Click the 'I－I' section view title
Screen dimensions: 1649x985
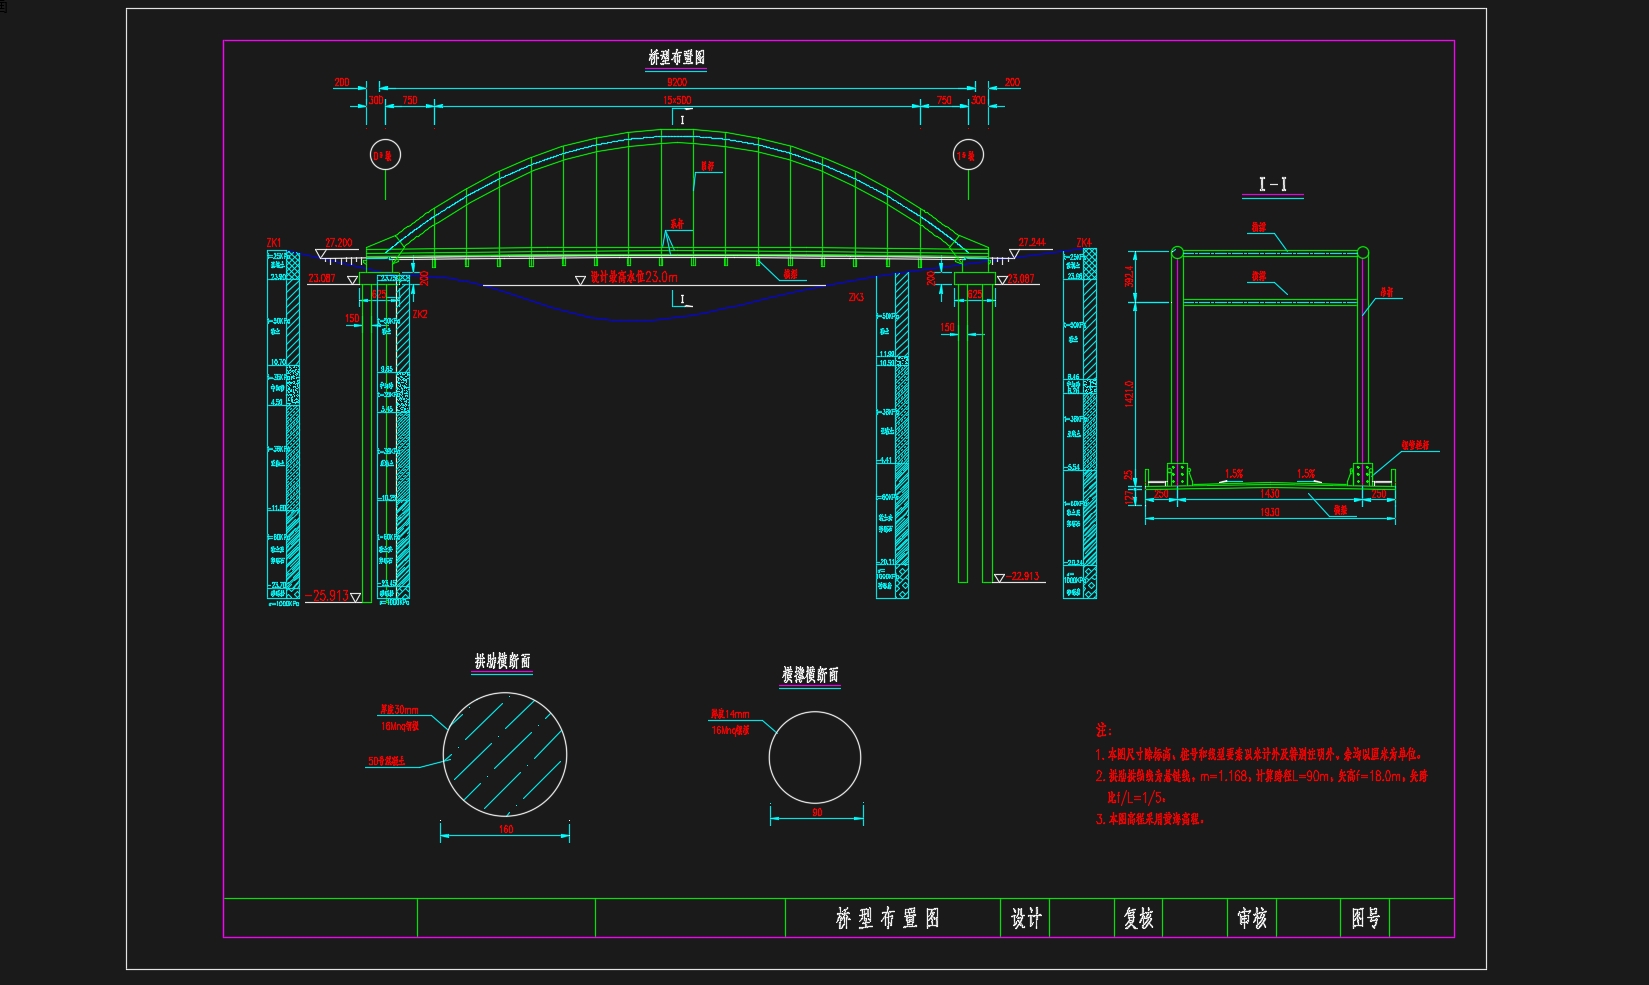tap(1272, 184)
